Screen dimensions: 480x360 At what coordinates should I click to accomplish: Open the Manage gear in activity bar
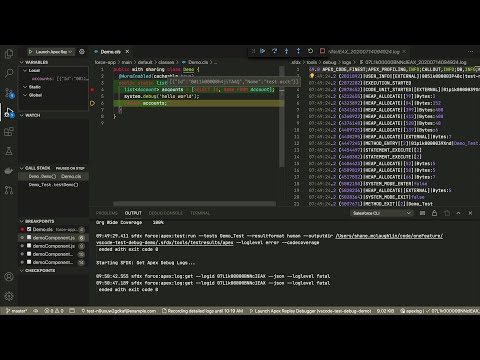[9, 296]
